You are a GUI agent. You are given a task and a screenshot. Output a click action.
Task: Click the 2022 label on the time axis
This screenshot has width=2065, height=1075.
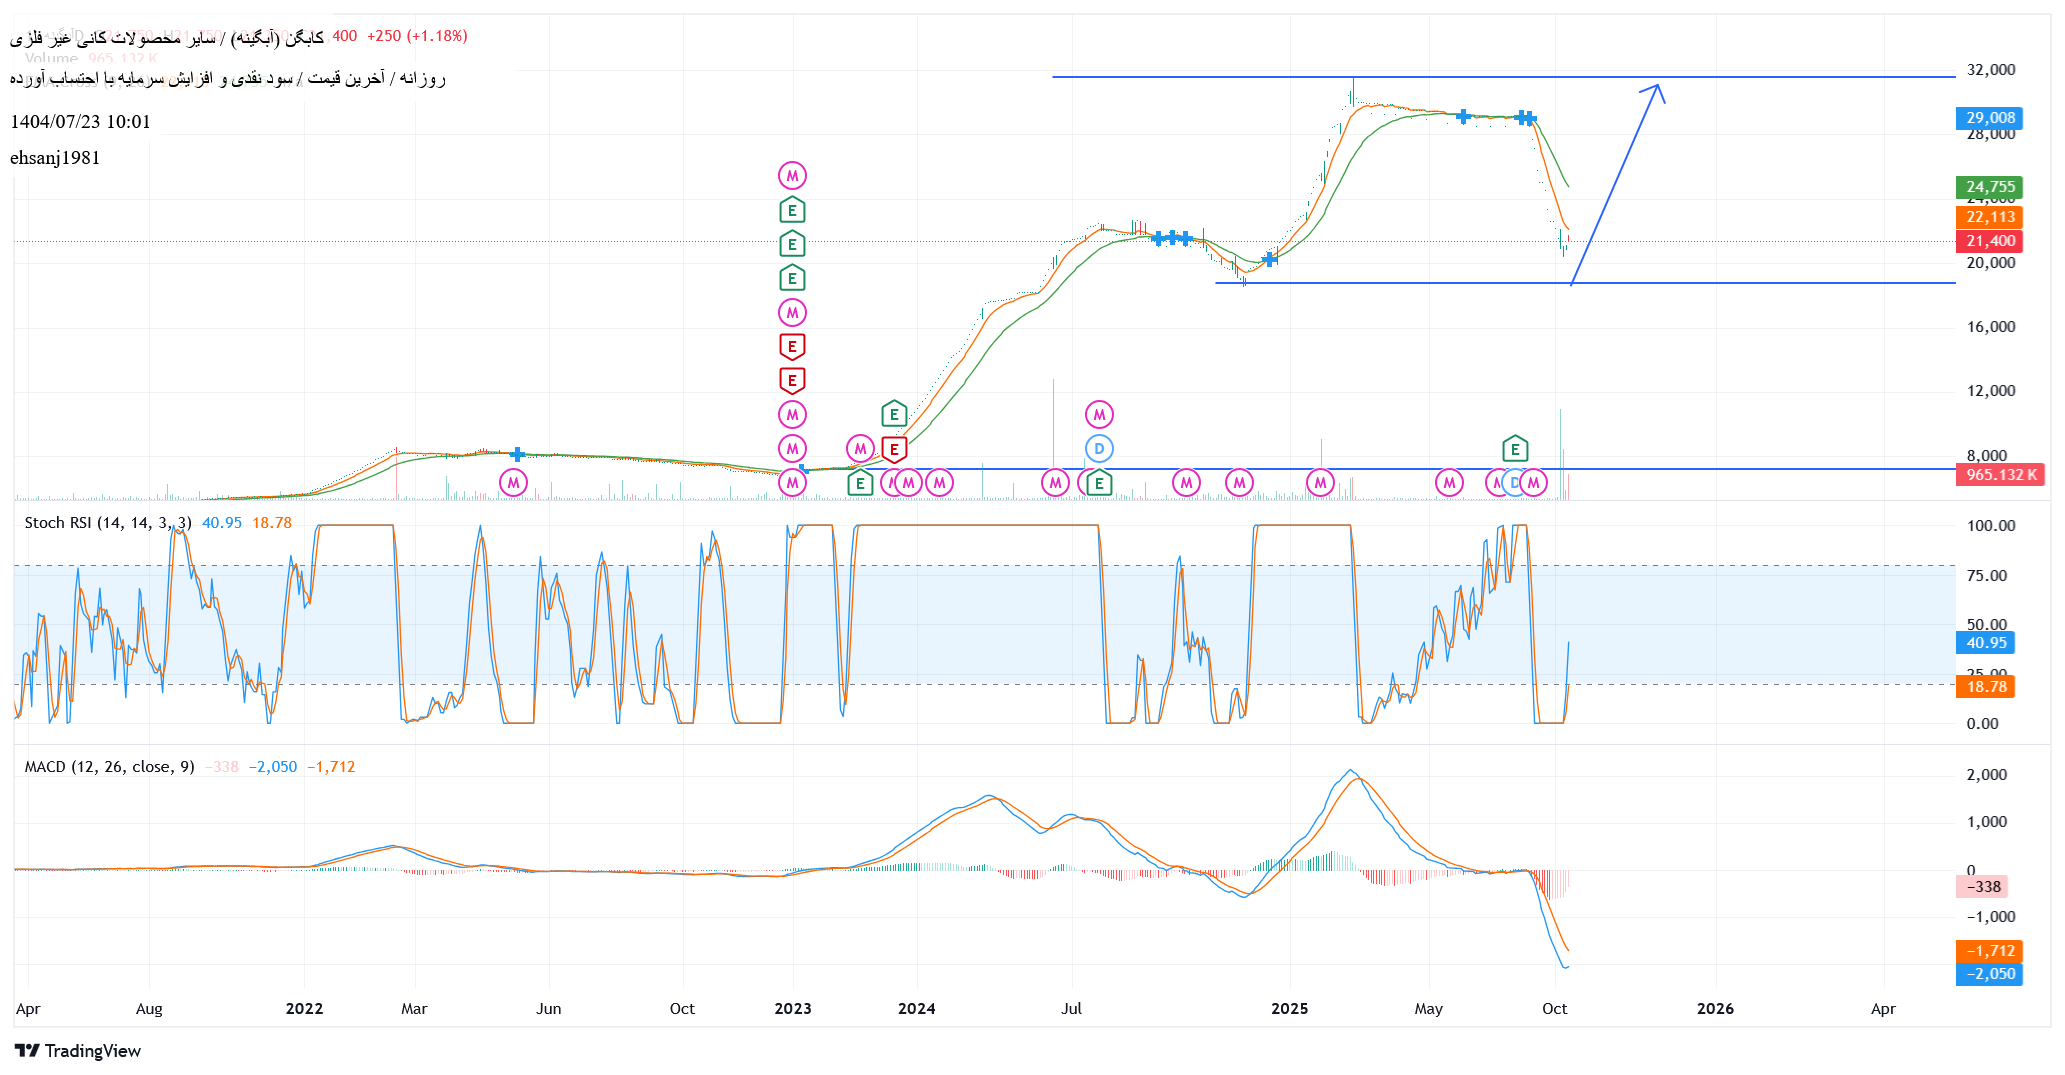pyautogui.click(x=304, y=1008)
